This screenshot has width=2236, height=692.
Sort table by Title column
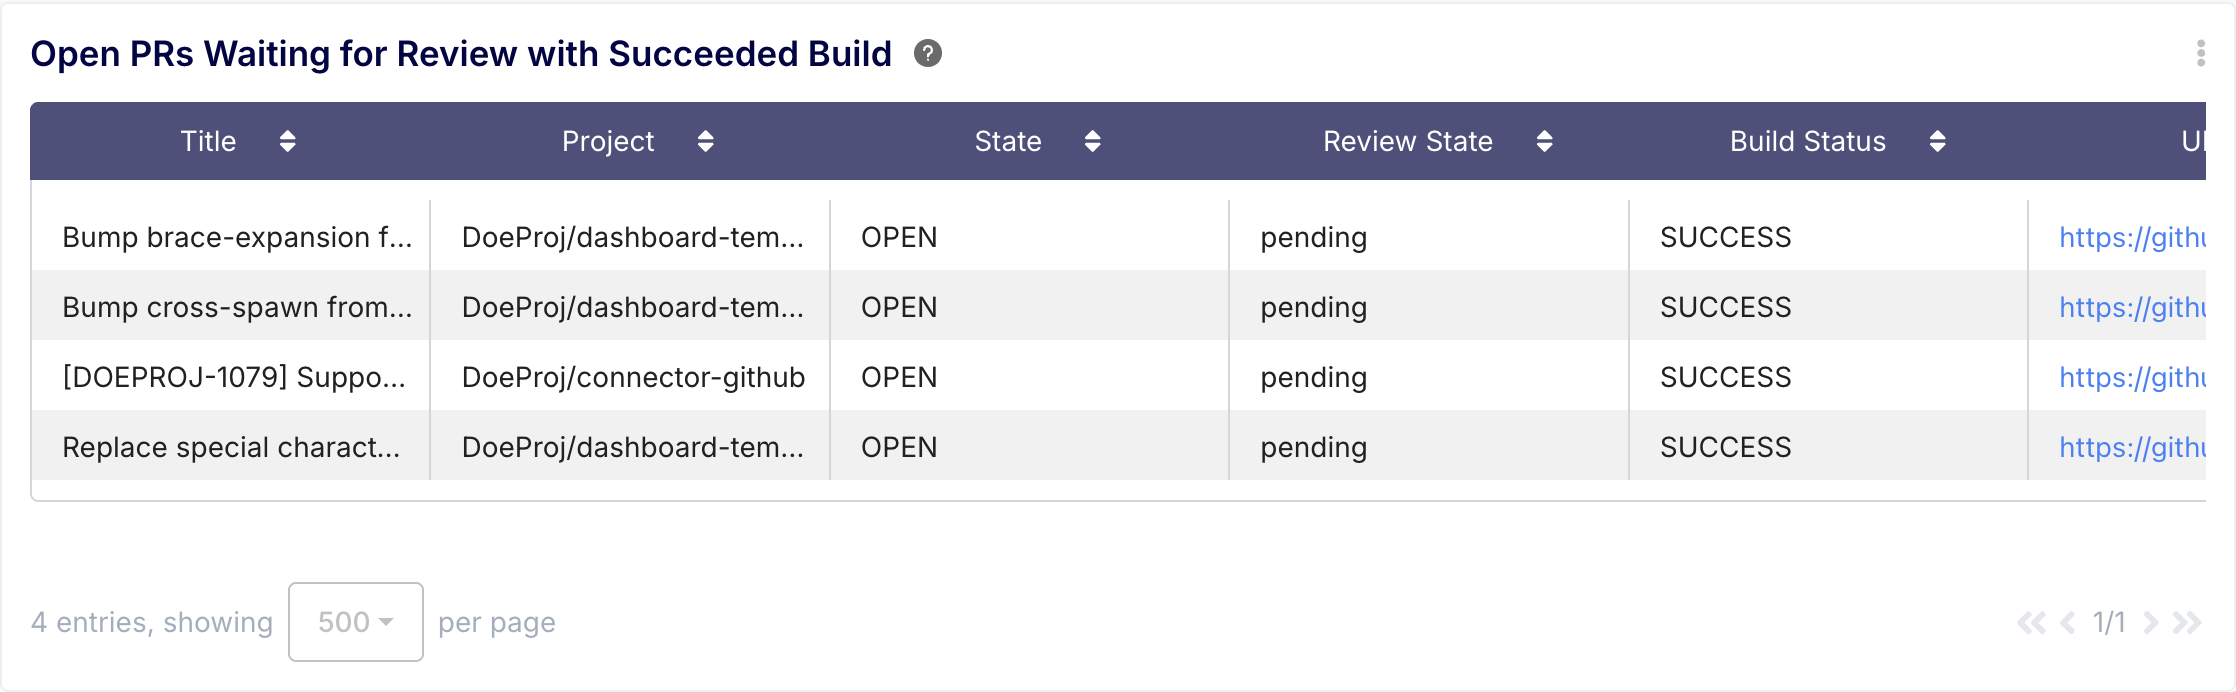point(287,141)
